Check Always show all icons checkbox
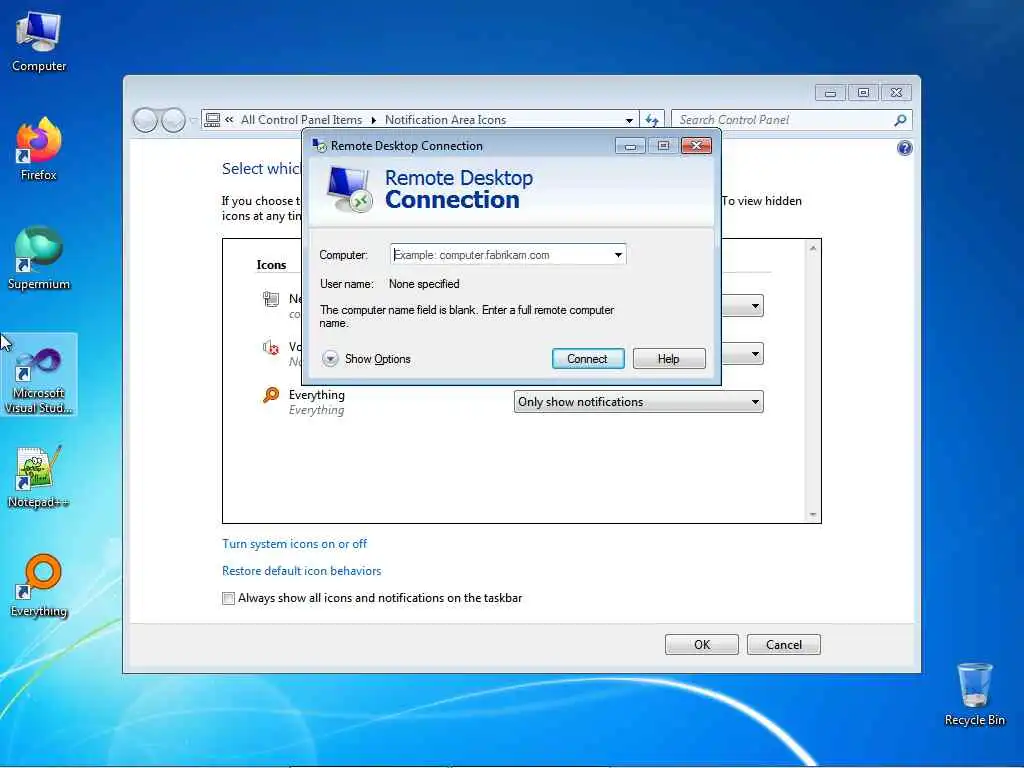The width and height of the screenshot is (1024, 768). tap(228, 598)
